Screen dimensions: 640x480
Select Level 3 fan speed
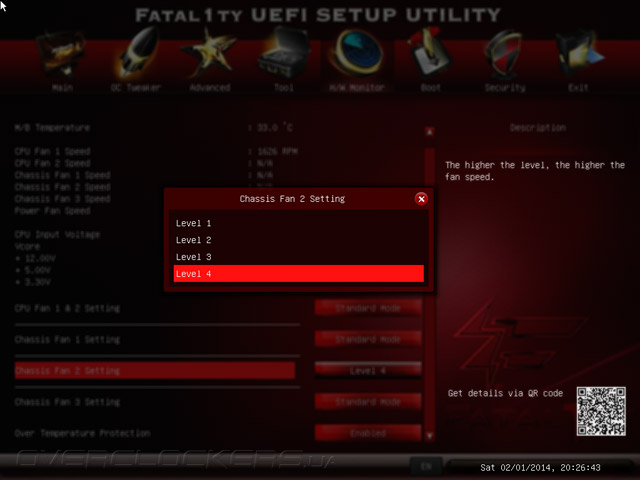point(299,257)
